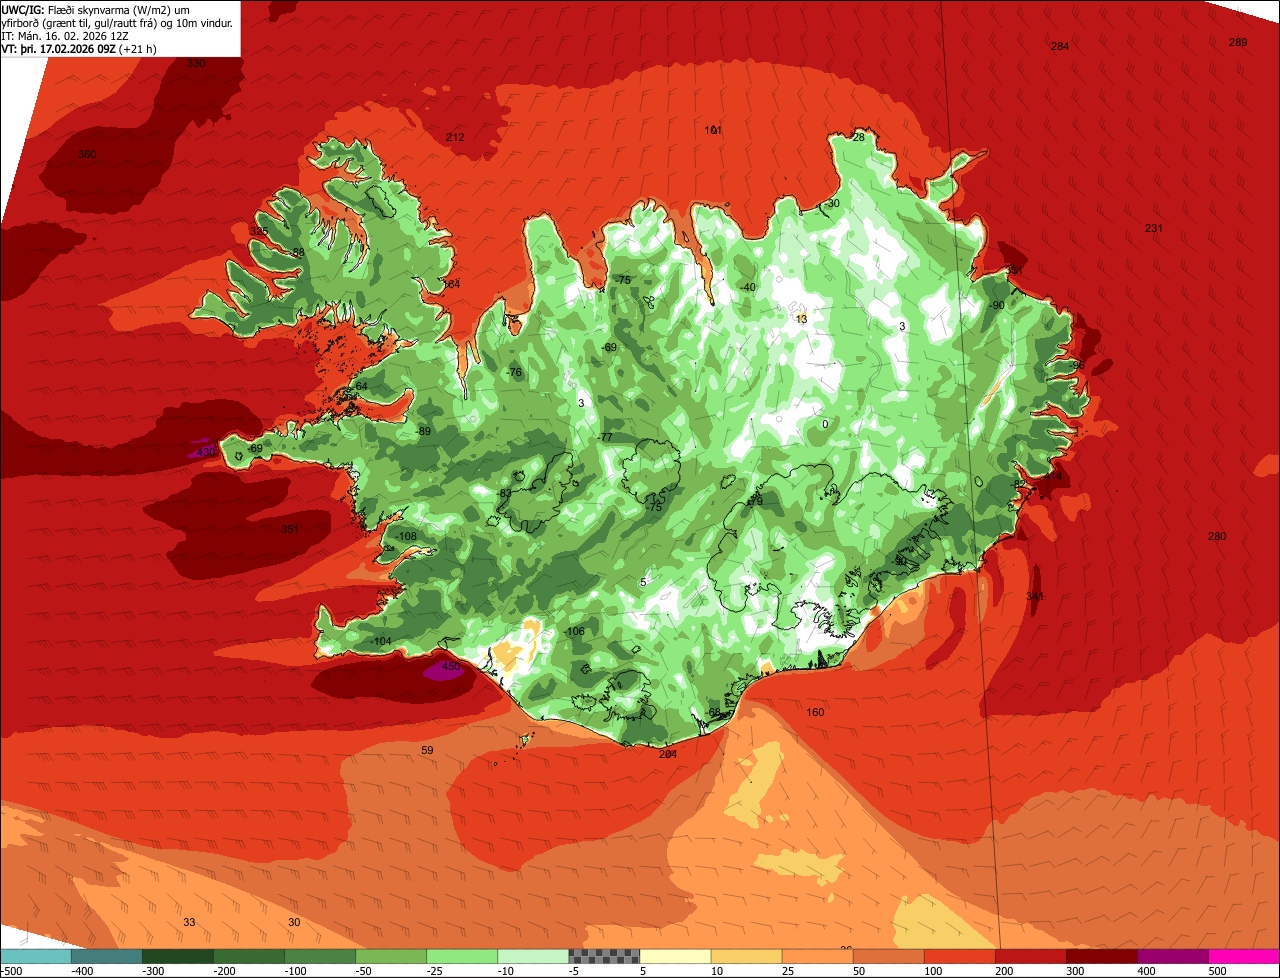Pick the green swatch between -100 and -50

[320, 956]
